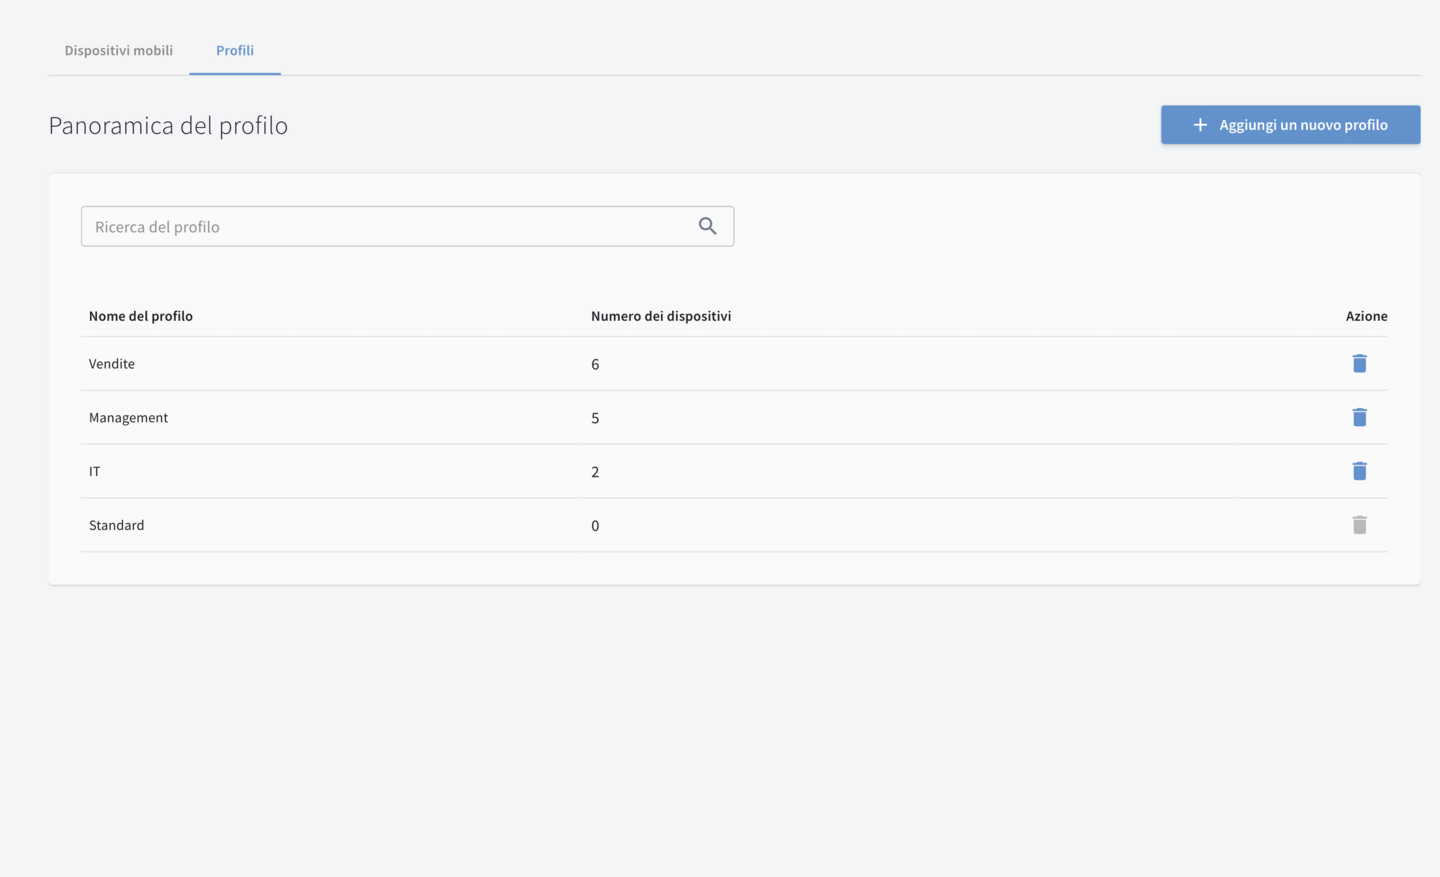Click the magnifying glass search icon
Viewport: 1440px width, 877px height.
(707, 226)
